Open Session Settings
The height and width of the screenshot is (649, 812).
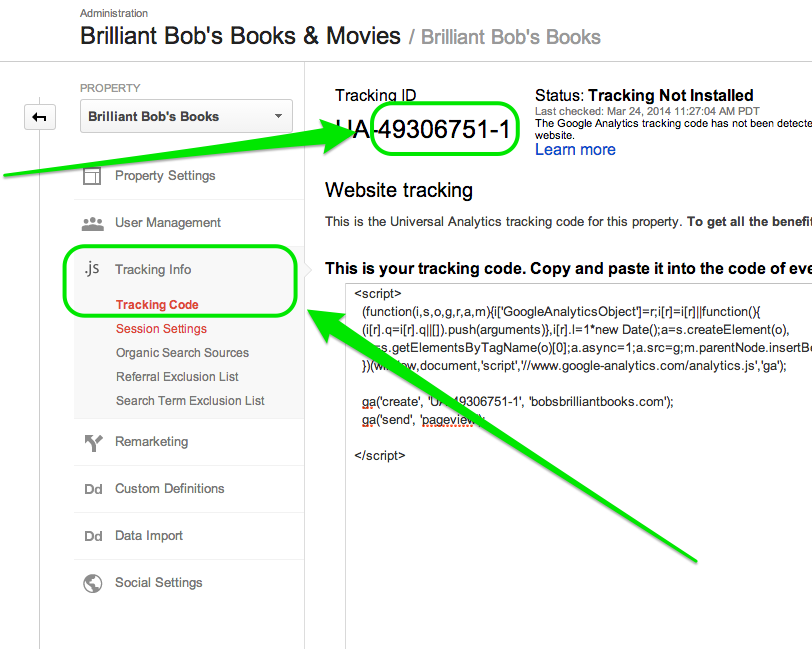(161, 329)
